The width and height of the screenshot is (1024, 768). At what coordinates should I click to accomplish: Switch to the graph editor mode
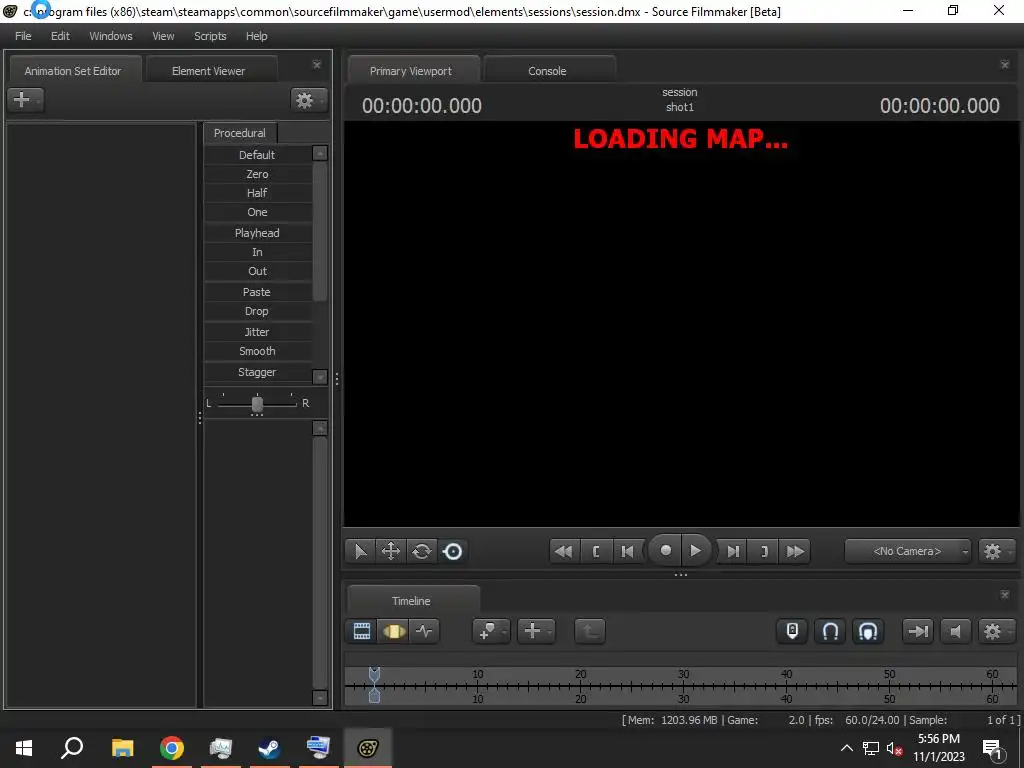coord(424,631)
